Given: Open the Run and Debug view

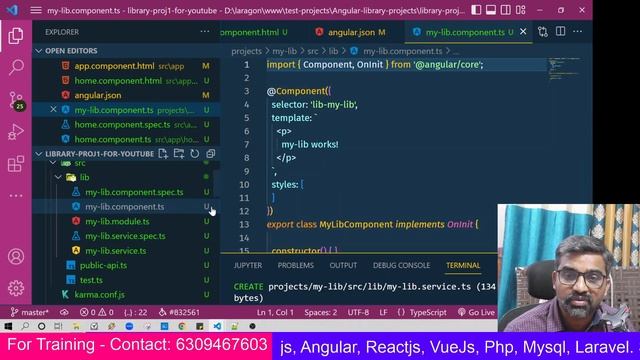Looking at the screenshot, I should click(x=16, y=132).
